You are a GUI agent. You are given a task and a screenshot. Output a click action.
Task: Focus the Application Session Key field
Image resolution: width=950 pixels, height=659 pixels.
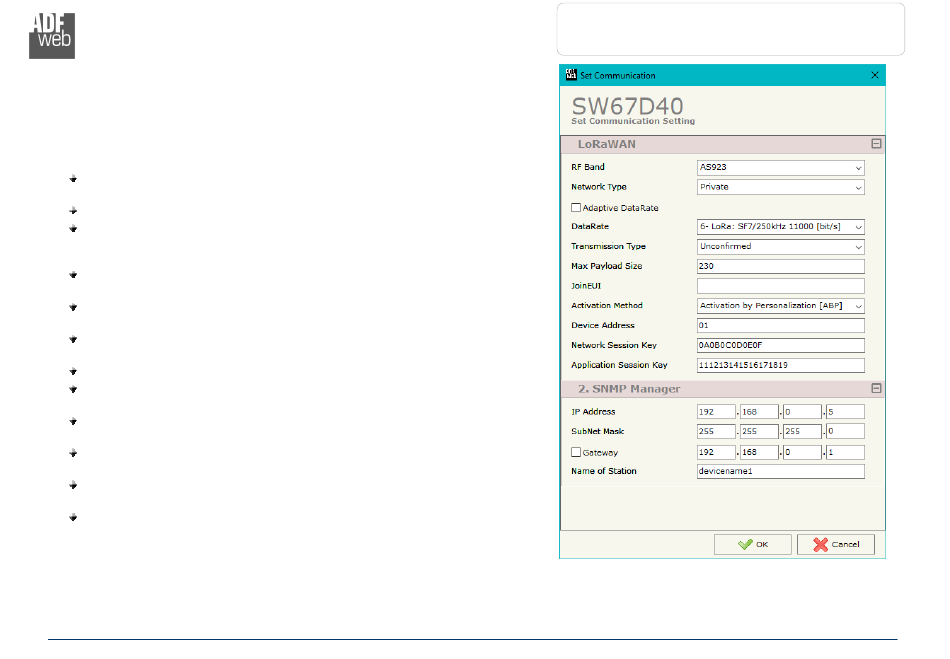tap(780, 365)
